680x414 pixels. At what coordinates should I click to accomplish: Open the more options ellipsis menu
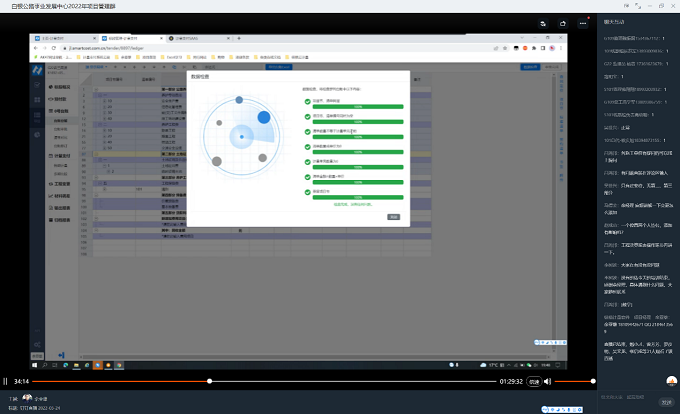583,22
